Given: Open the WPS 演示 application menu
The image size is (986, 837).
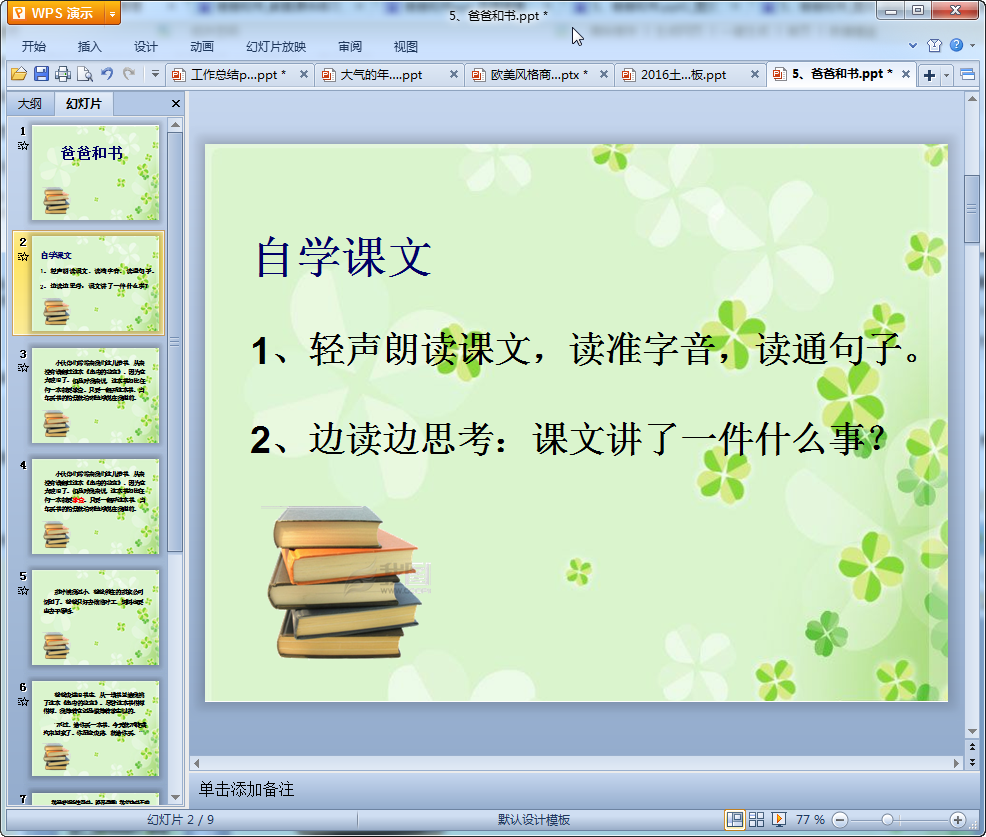Looking at the screenshot, I should pyautogui.click(x=56, y=13).
